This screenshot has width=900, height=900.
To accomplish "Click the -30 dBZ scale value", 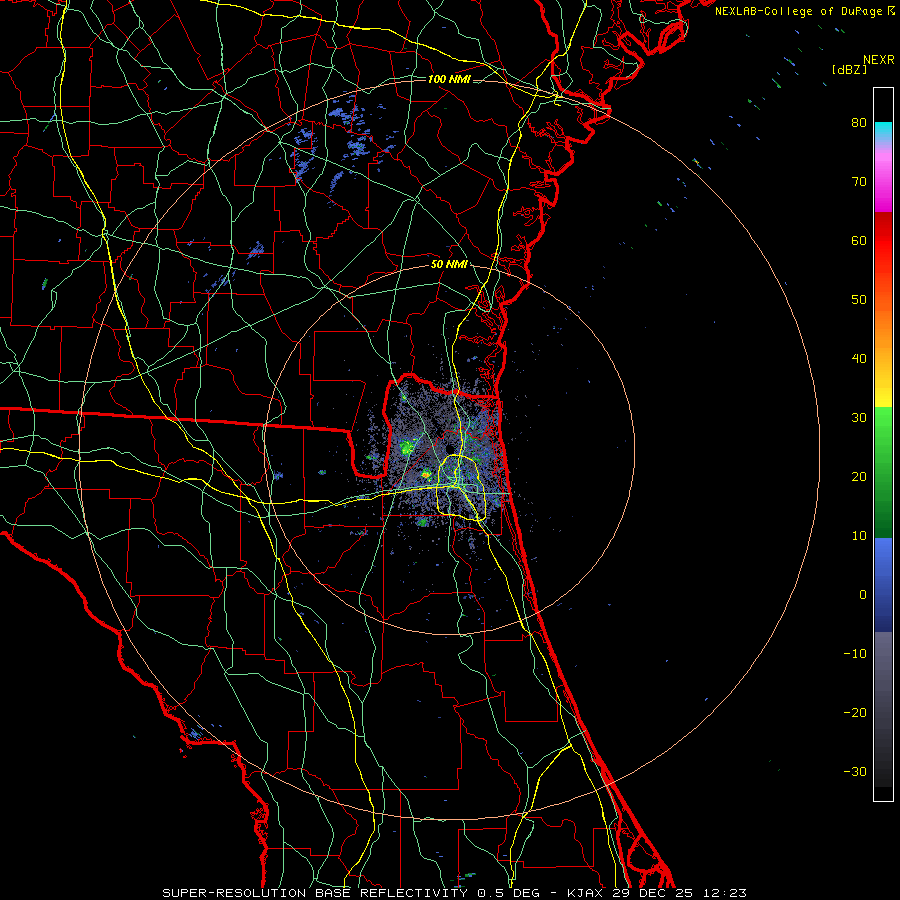I will [855, 772].
